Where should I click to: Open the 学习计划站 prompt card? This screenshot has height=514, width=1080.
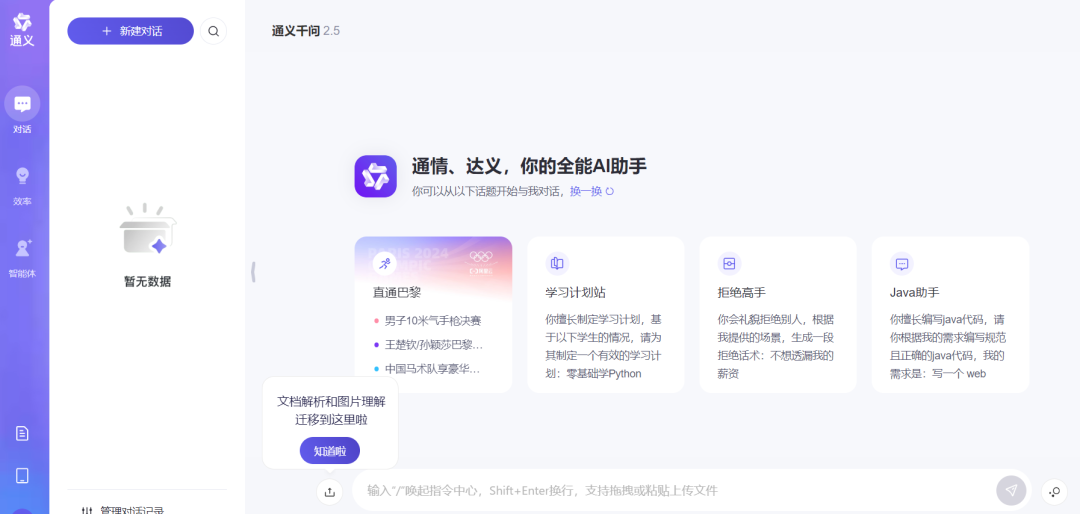coord(606,315)
